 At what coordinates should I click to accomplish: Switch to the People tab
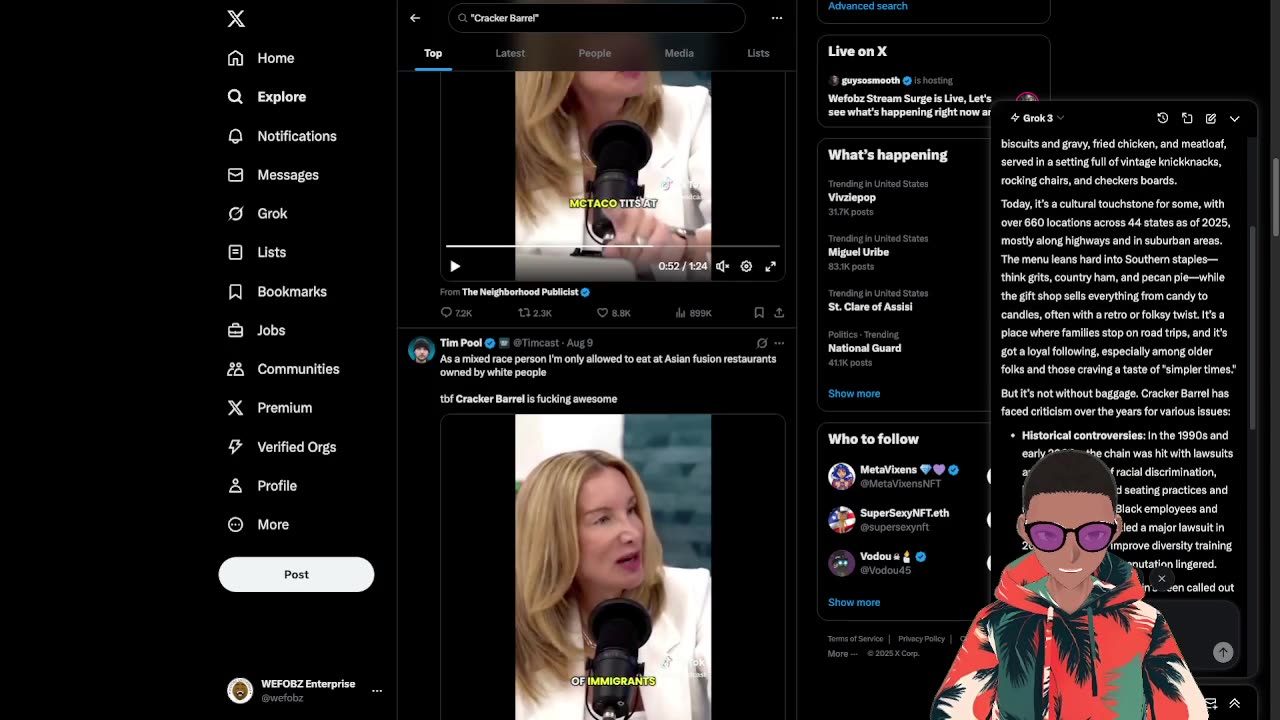coord(595,53)
